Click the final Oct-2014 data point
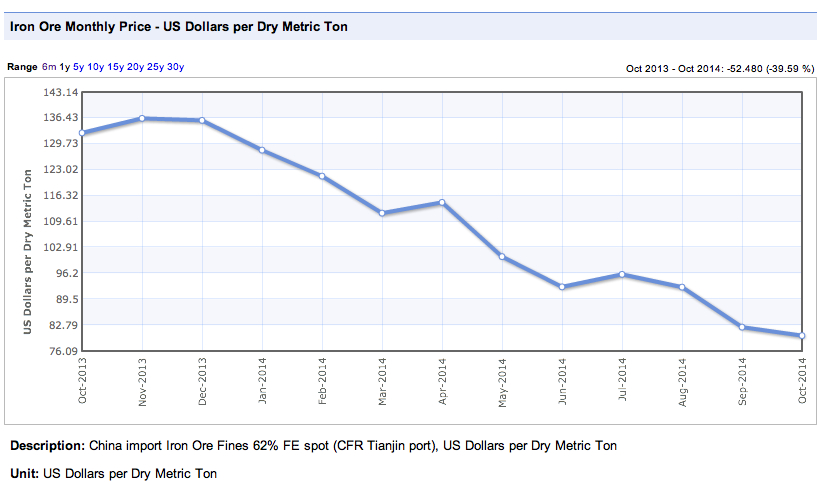 802,336
